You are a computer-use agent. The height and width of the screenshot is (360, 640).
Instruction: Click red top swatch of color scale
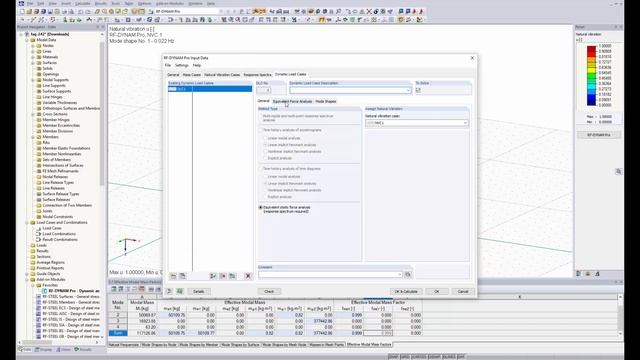[x=591, y=49]
